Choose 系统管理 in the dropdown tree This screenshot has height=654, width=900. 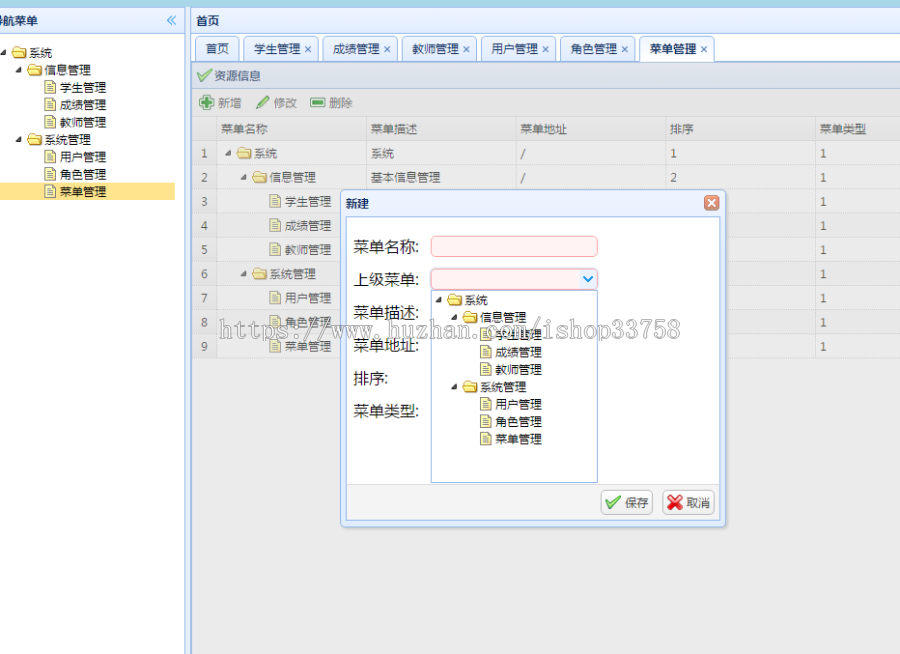click(503, 387)
